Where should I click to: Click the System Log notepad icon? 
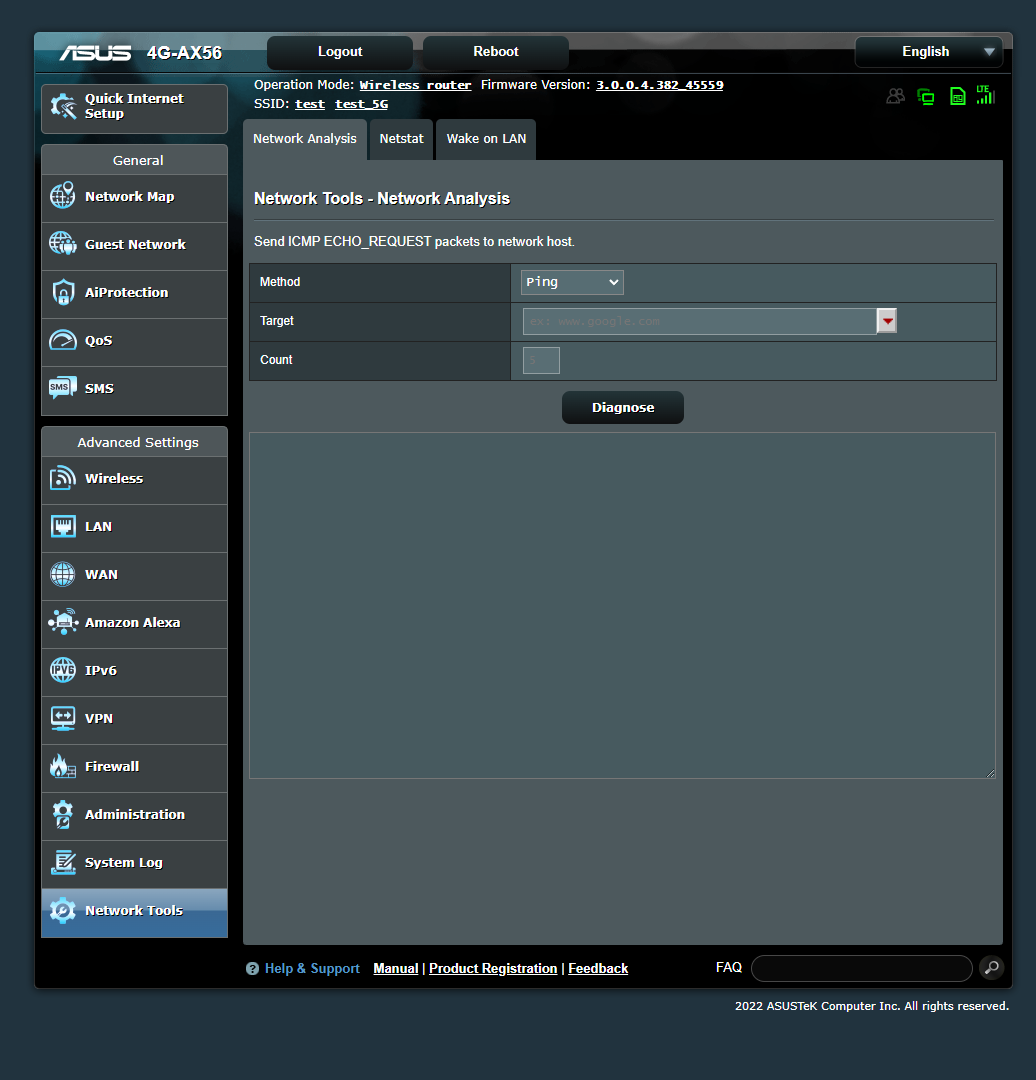(63, 862)
